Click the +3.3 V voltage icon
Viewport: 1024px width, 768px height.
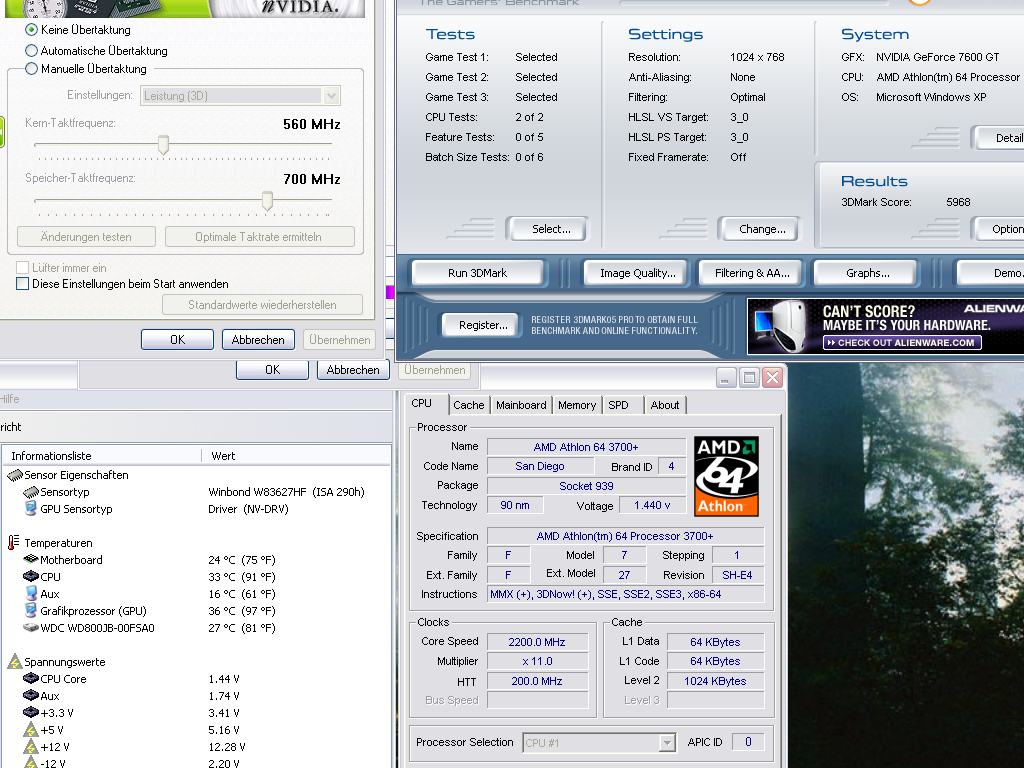(x=31, y=712)
